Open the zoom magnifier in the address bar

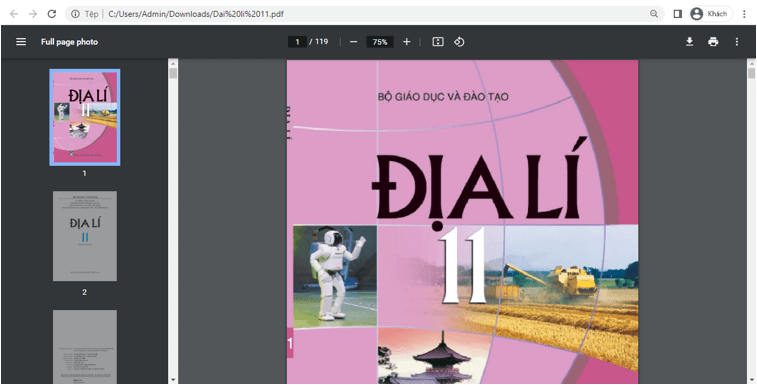654,14
